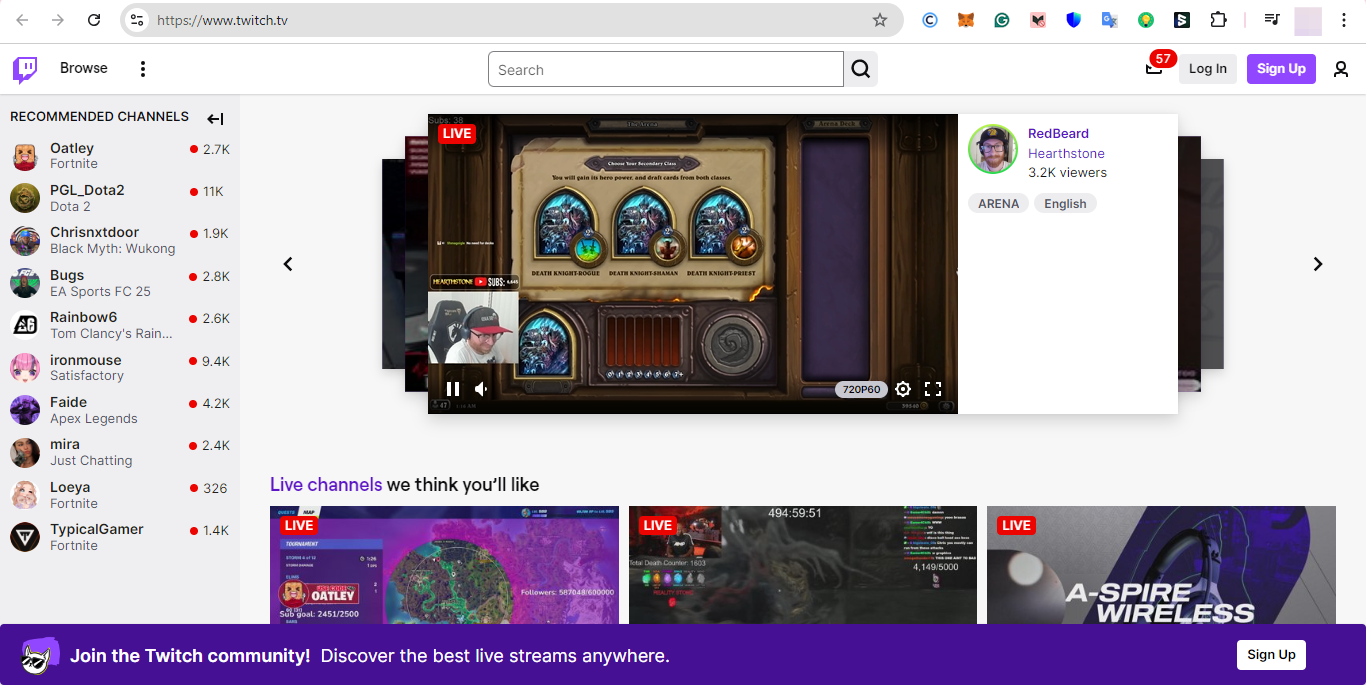Focus the Search input field

(666, 69)
